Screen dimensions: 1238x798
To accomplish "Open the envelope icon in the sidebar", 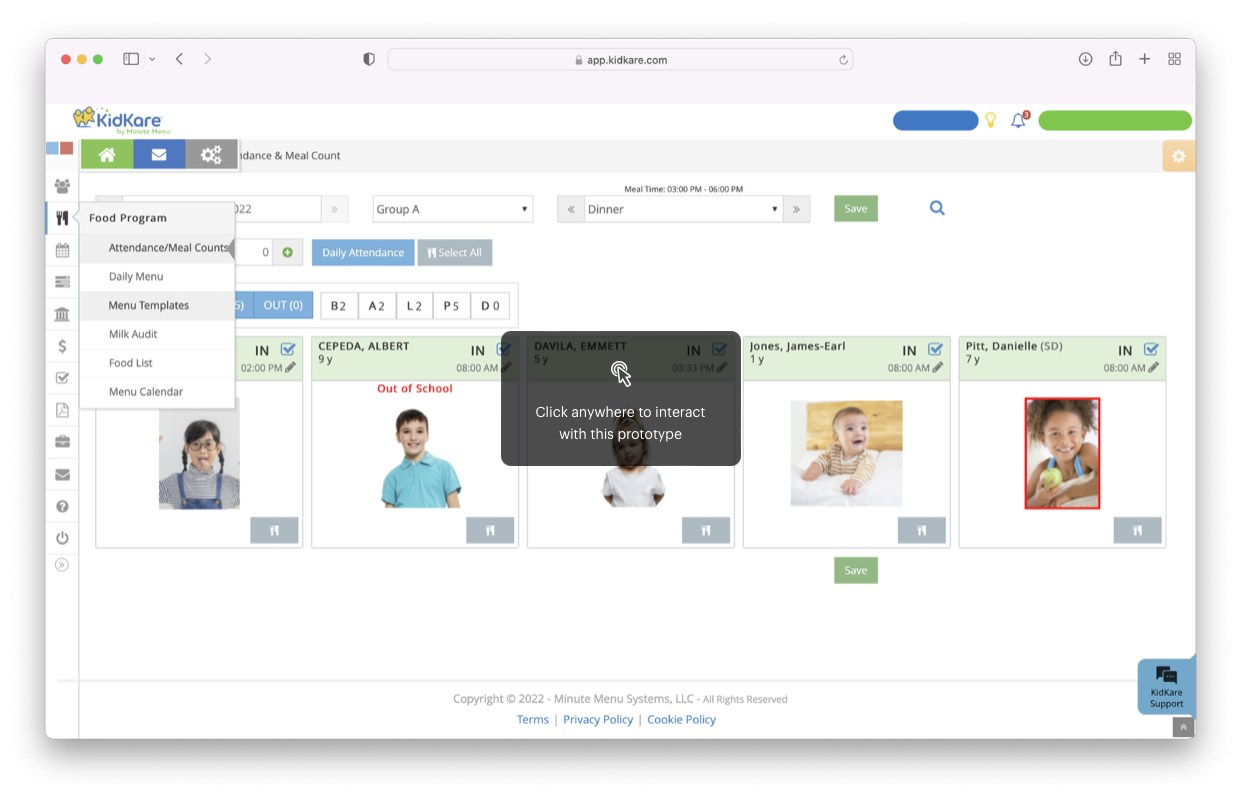I will click(x=62, y=474).
